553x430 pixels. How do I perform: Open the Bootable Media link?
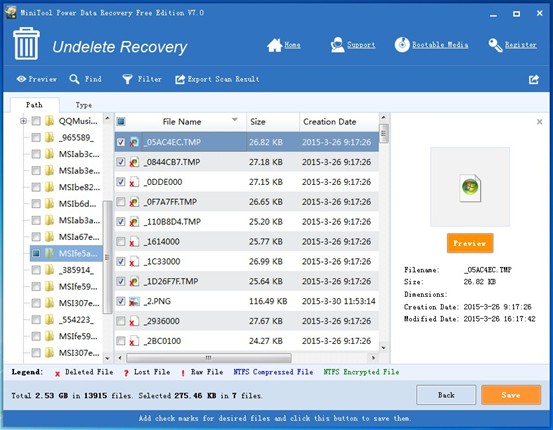pyautogui.click(x=440, y=45)
